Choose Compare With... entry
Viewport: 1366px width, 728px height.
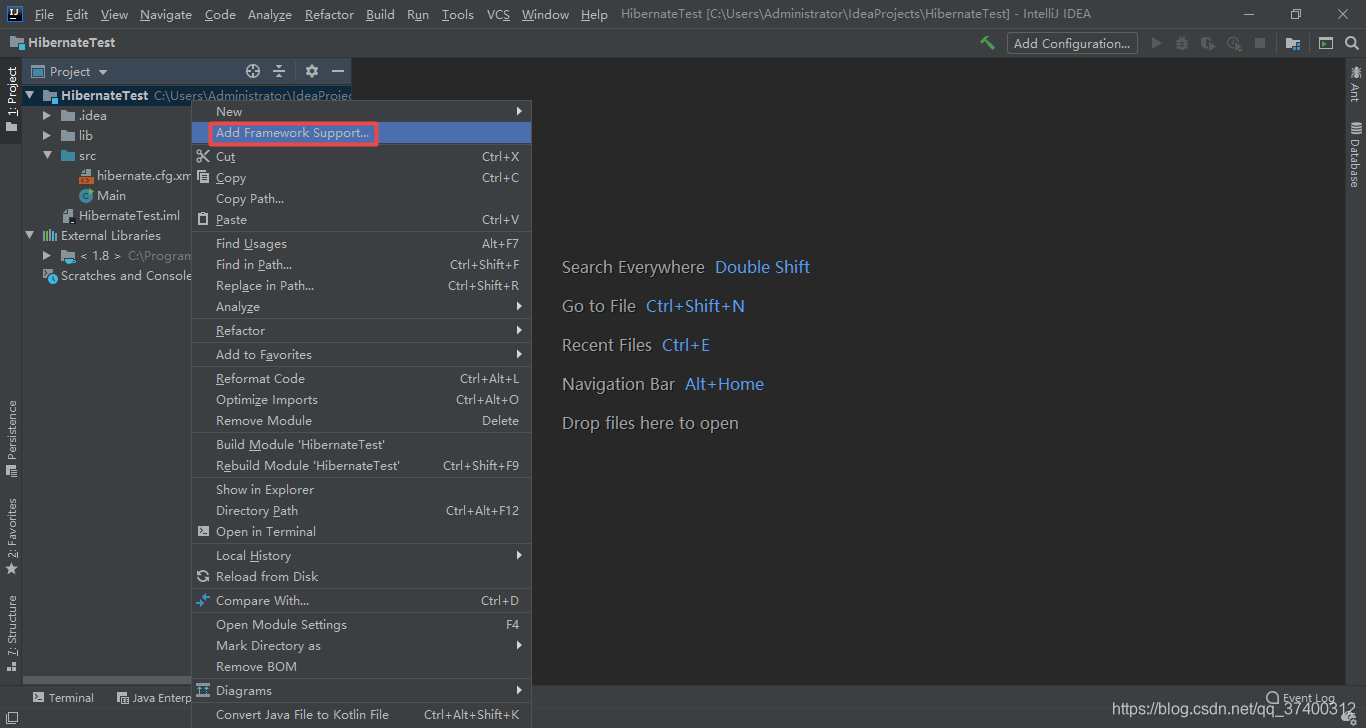(361, 600)
